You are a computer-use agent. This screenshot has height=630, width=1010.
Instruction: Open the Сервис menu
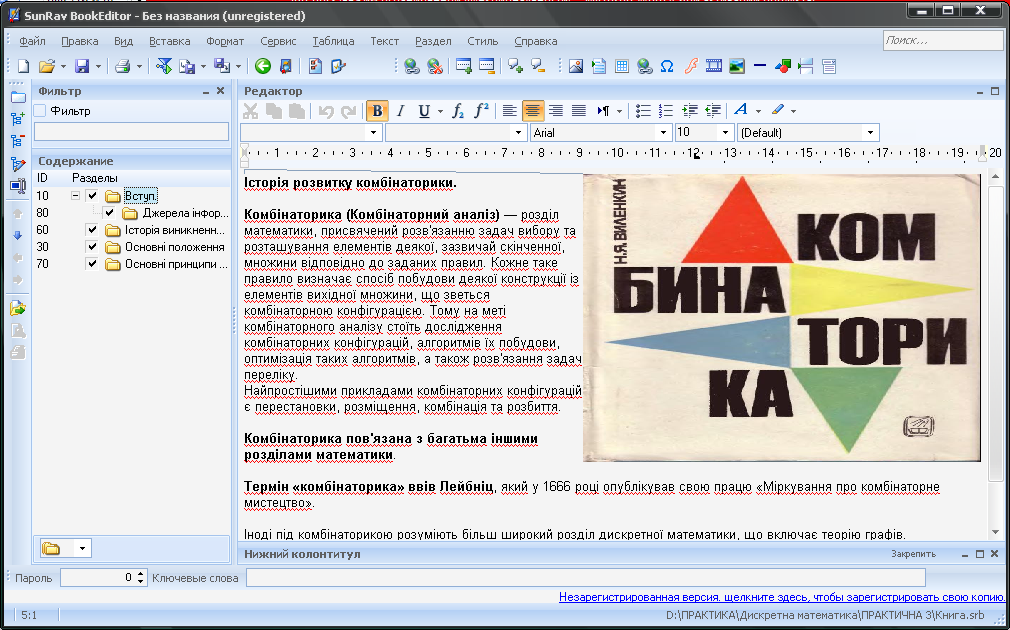278,41
